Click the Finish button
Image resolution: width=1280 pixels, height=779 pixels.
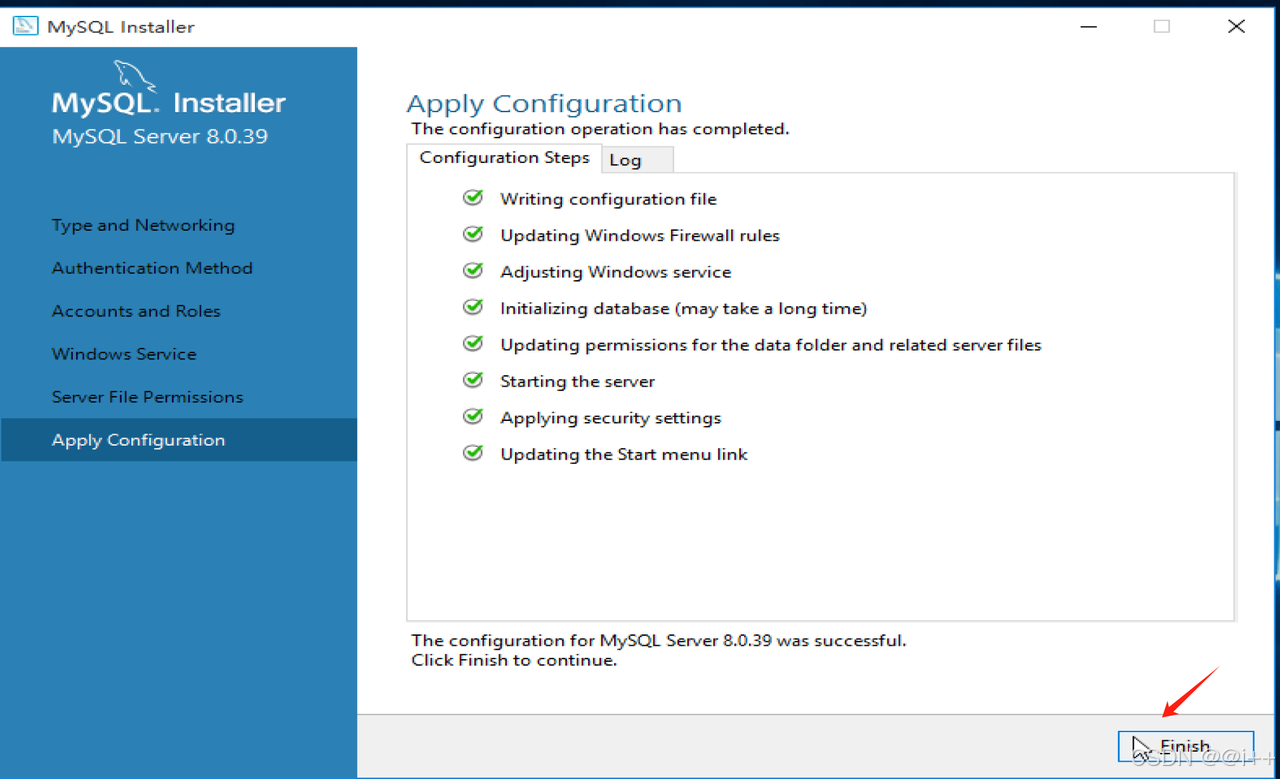[x=1185, y=746]
